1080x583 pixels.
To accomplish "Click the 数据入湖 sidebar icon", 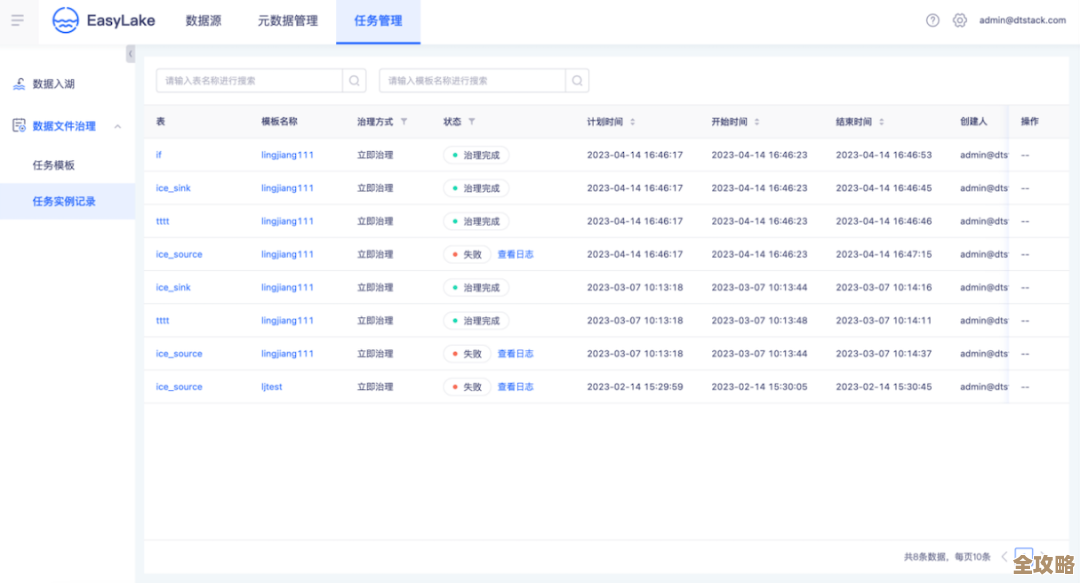I will [17, 82].
